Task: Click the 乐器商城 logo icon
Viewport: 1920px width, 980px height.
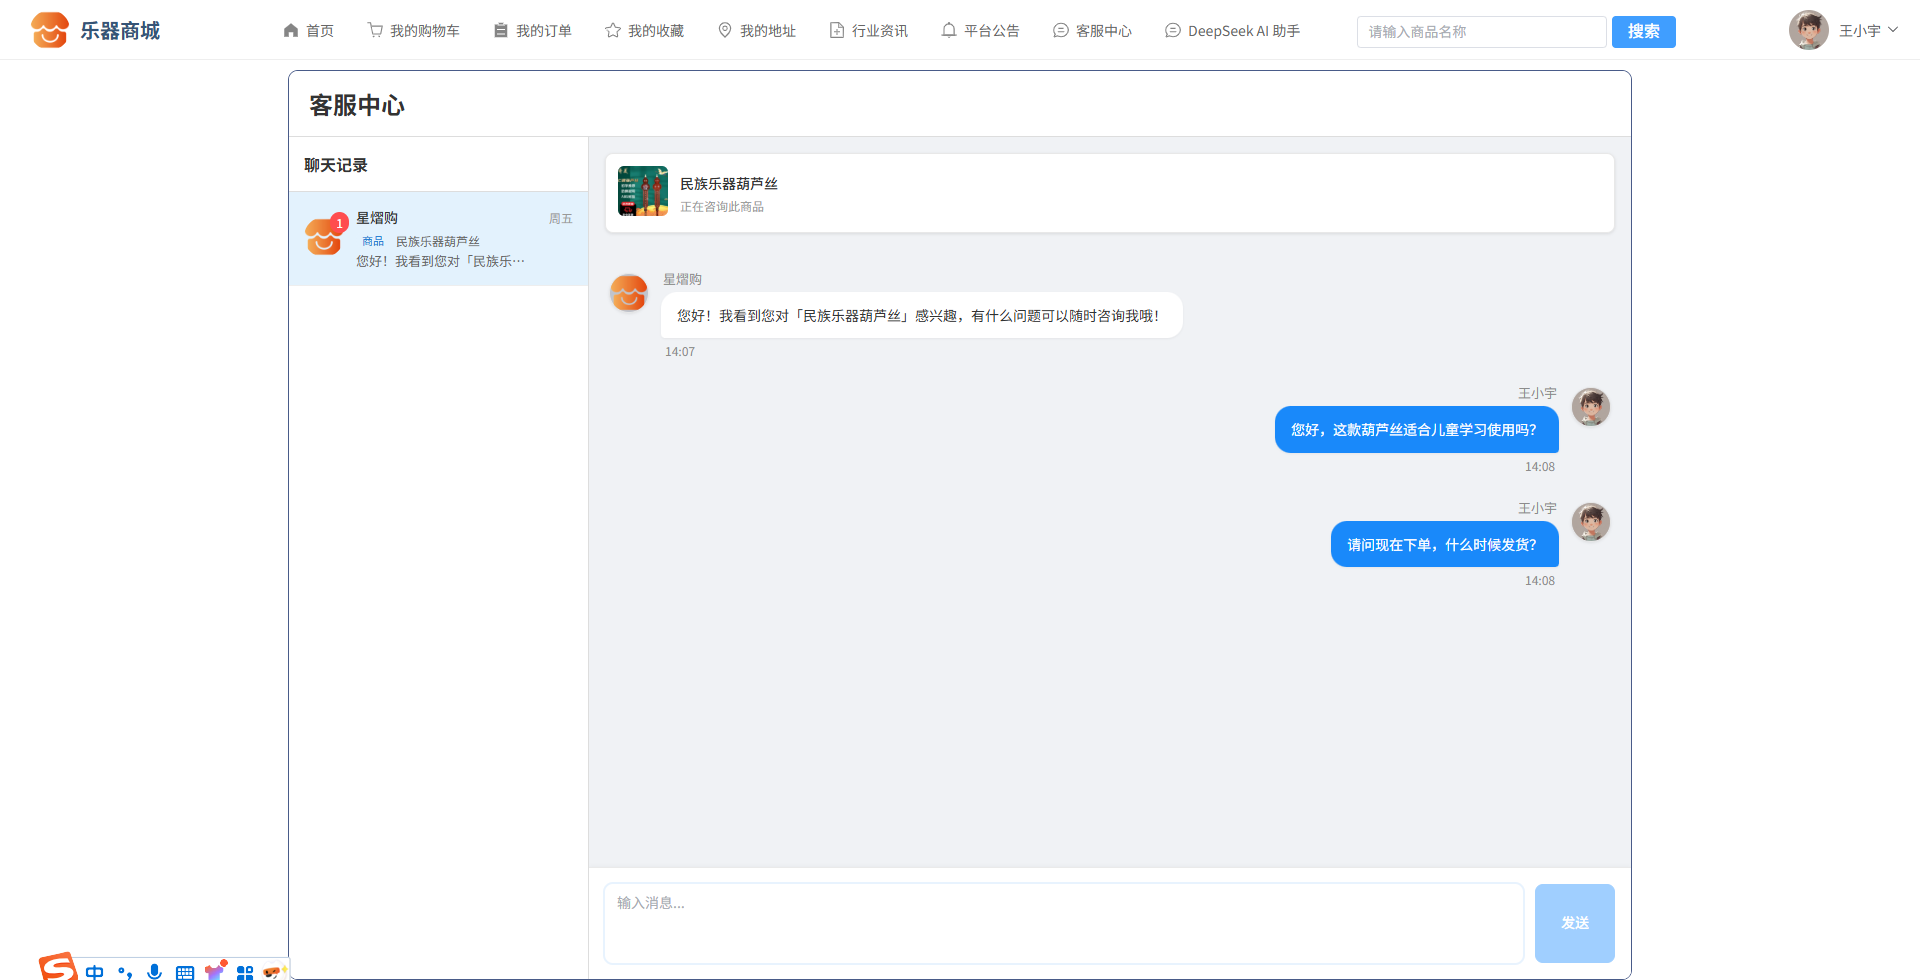Action: (x=49, y=30)
